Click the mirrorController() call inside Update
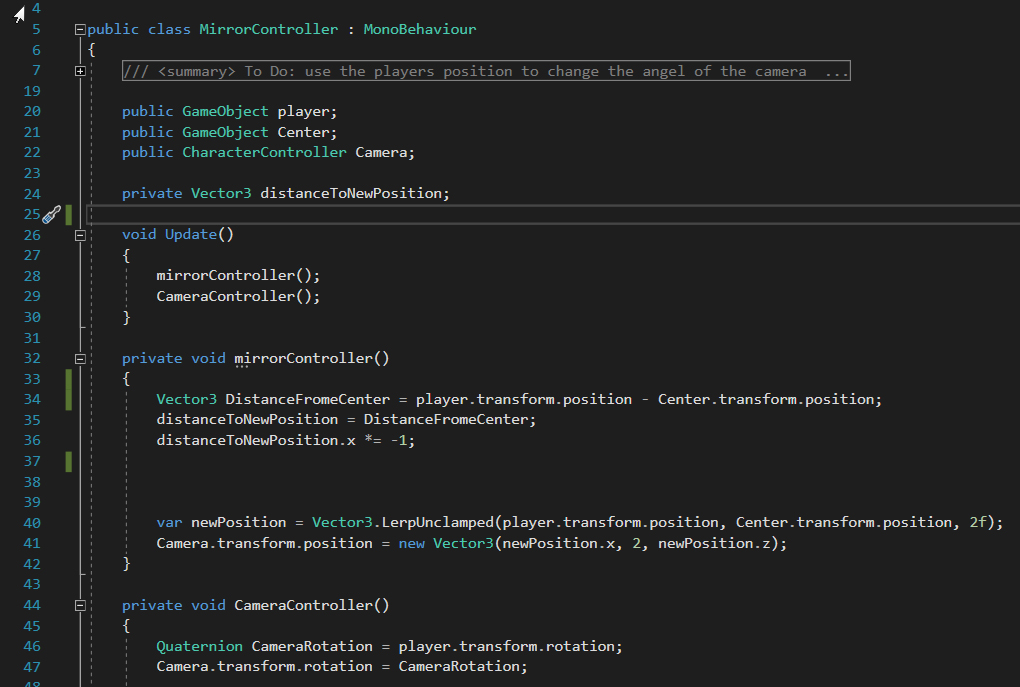The image size is (1020, 687). click(x=237, y=275)
